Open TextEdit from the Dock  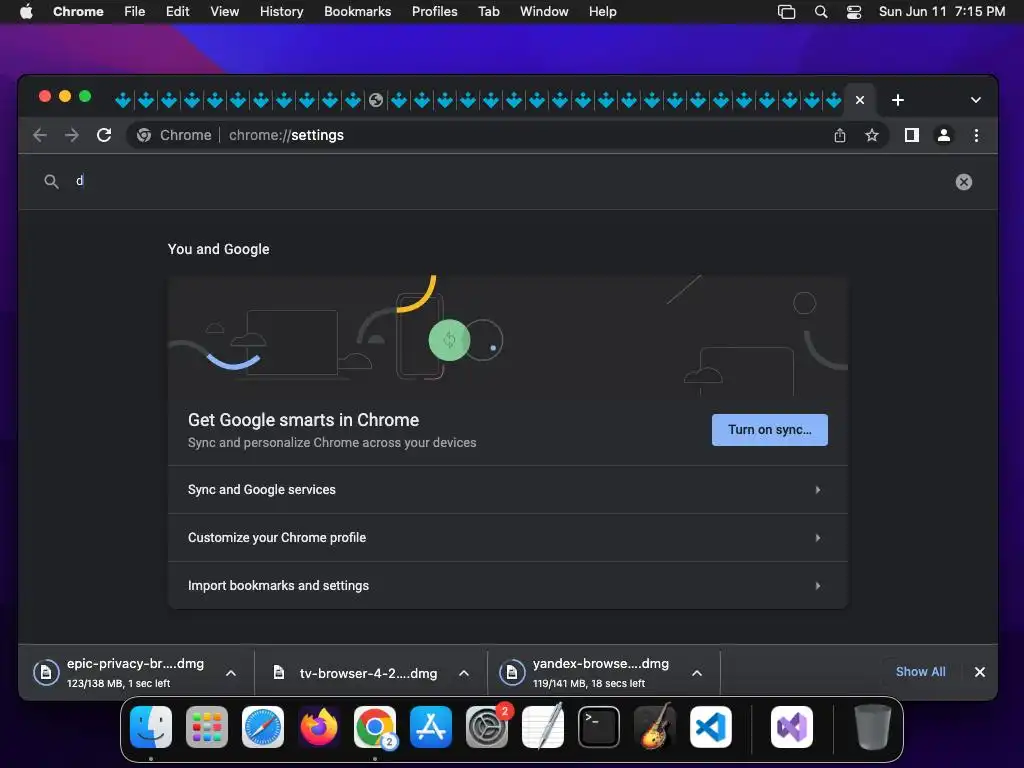[543, 727]
